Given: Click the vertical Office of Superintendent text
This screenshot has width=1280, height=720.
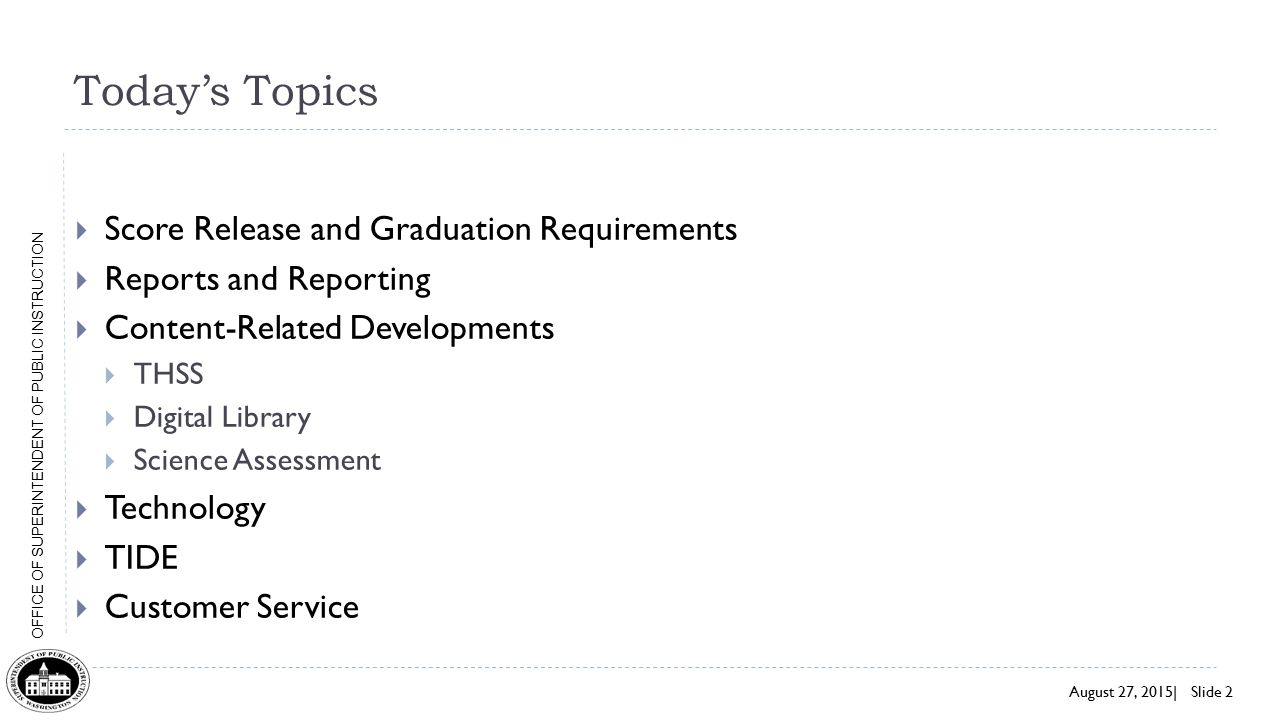Looking at the screenshot, I should tap(38, 435).
